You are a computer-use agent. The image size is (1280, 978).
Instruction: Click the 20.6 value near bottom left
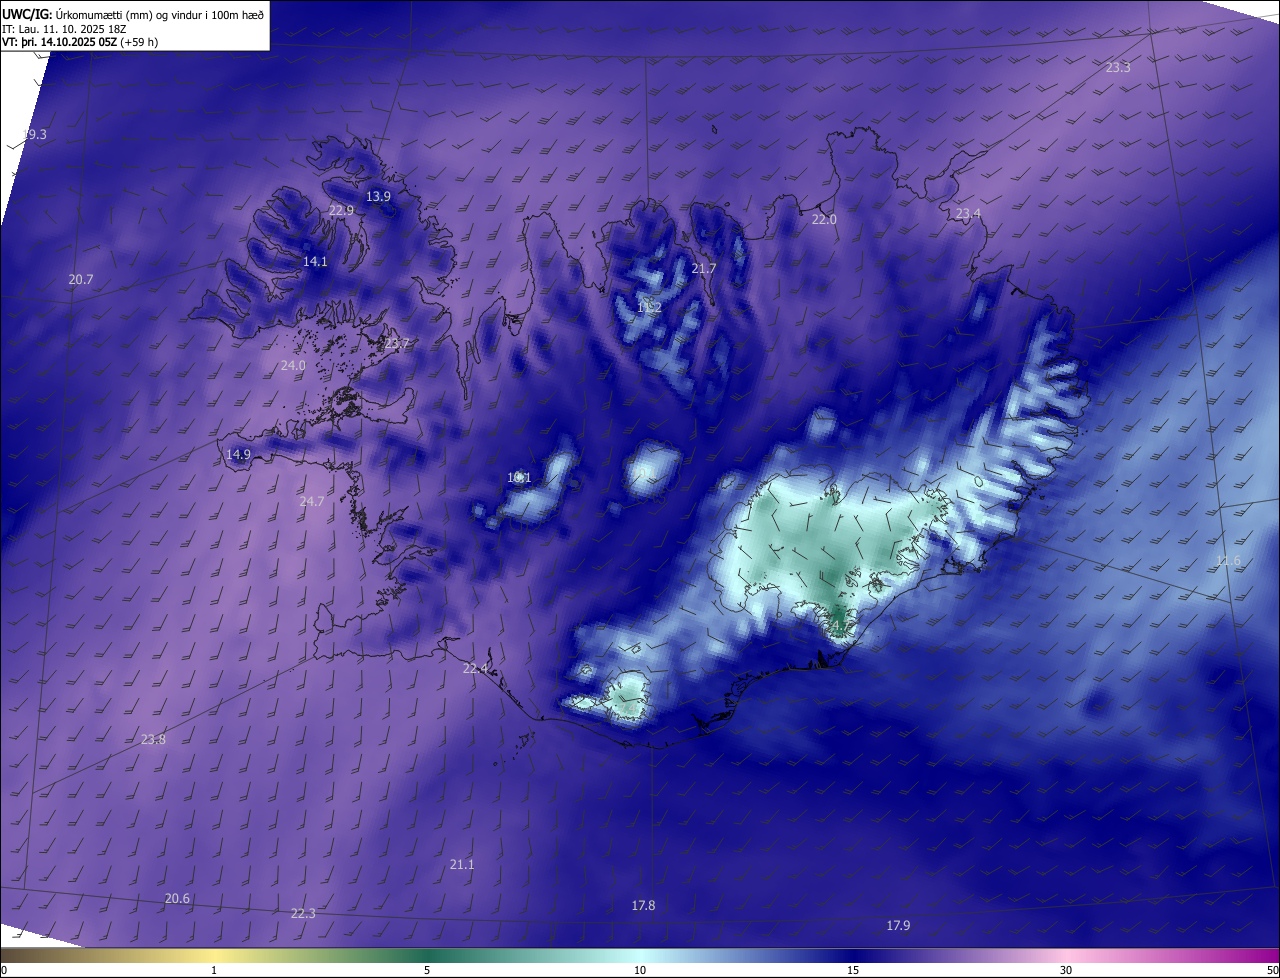(x=177, y=898)
